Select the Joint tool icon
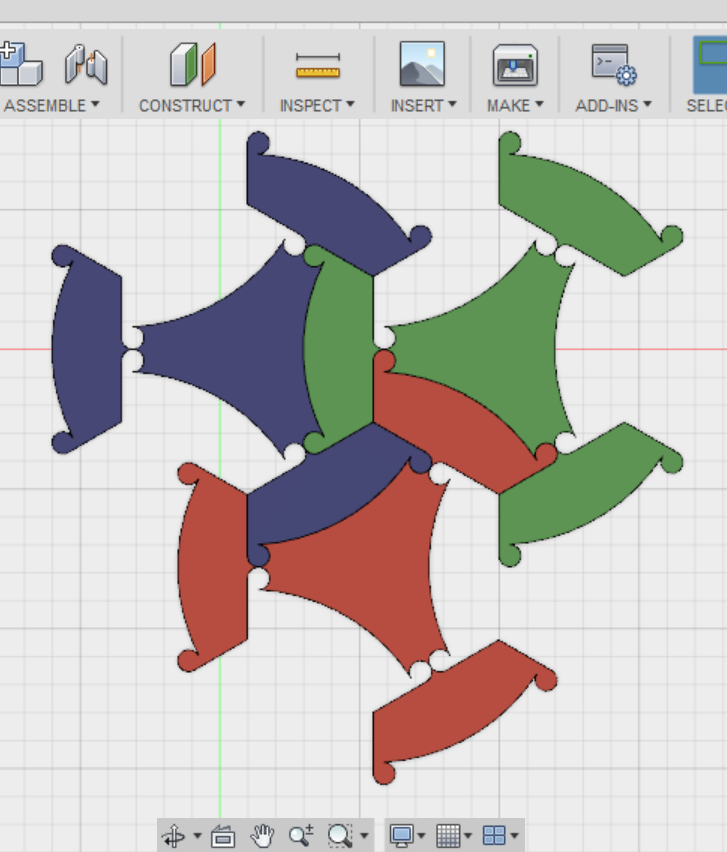The width and height of the screenshot is (727, 852). (x=85, y=65)
